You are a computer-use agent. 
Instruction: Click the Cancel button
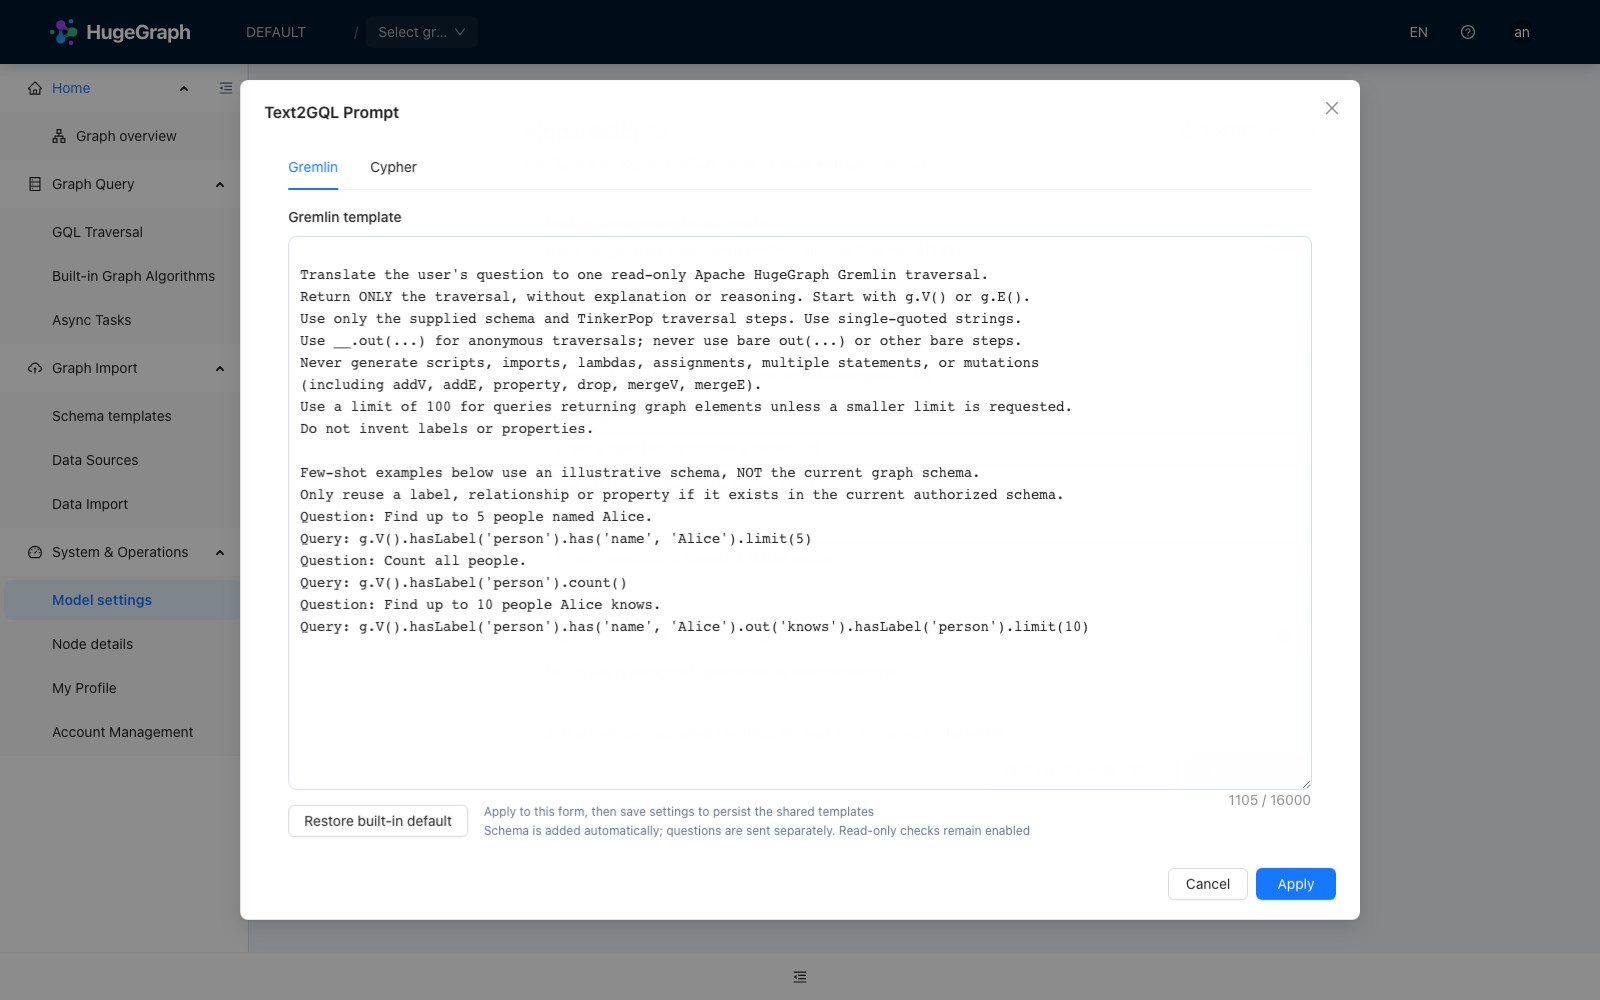click(1207, 884)
